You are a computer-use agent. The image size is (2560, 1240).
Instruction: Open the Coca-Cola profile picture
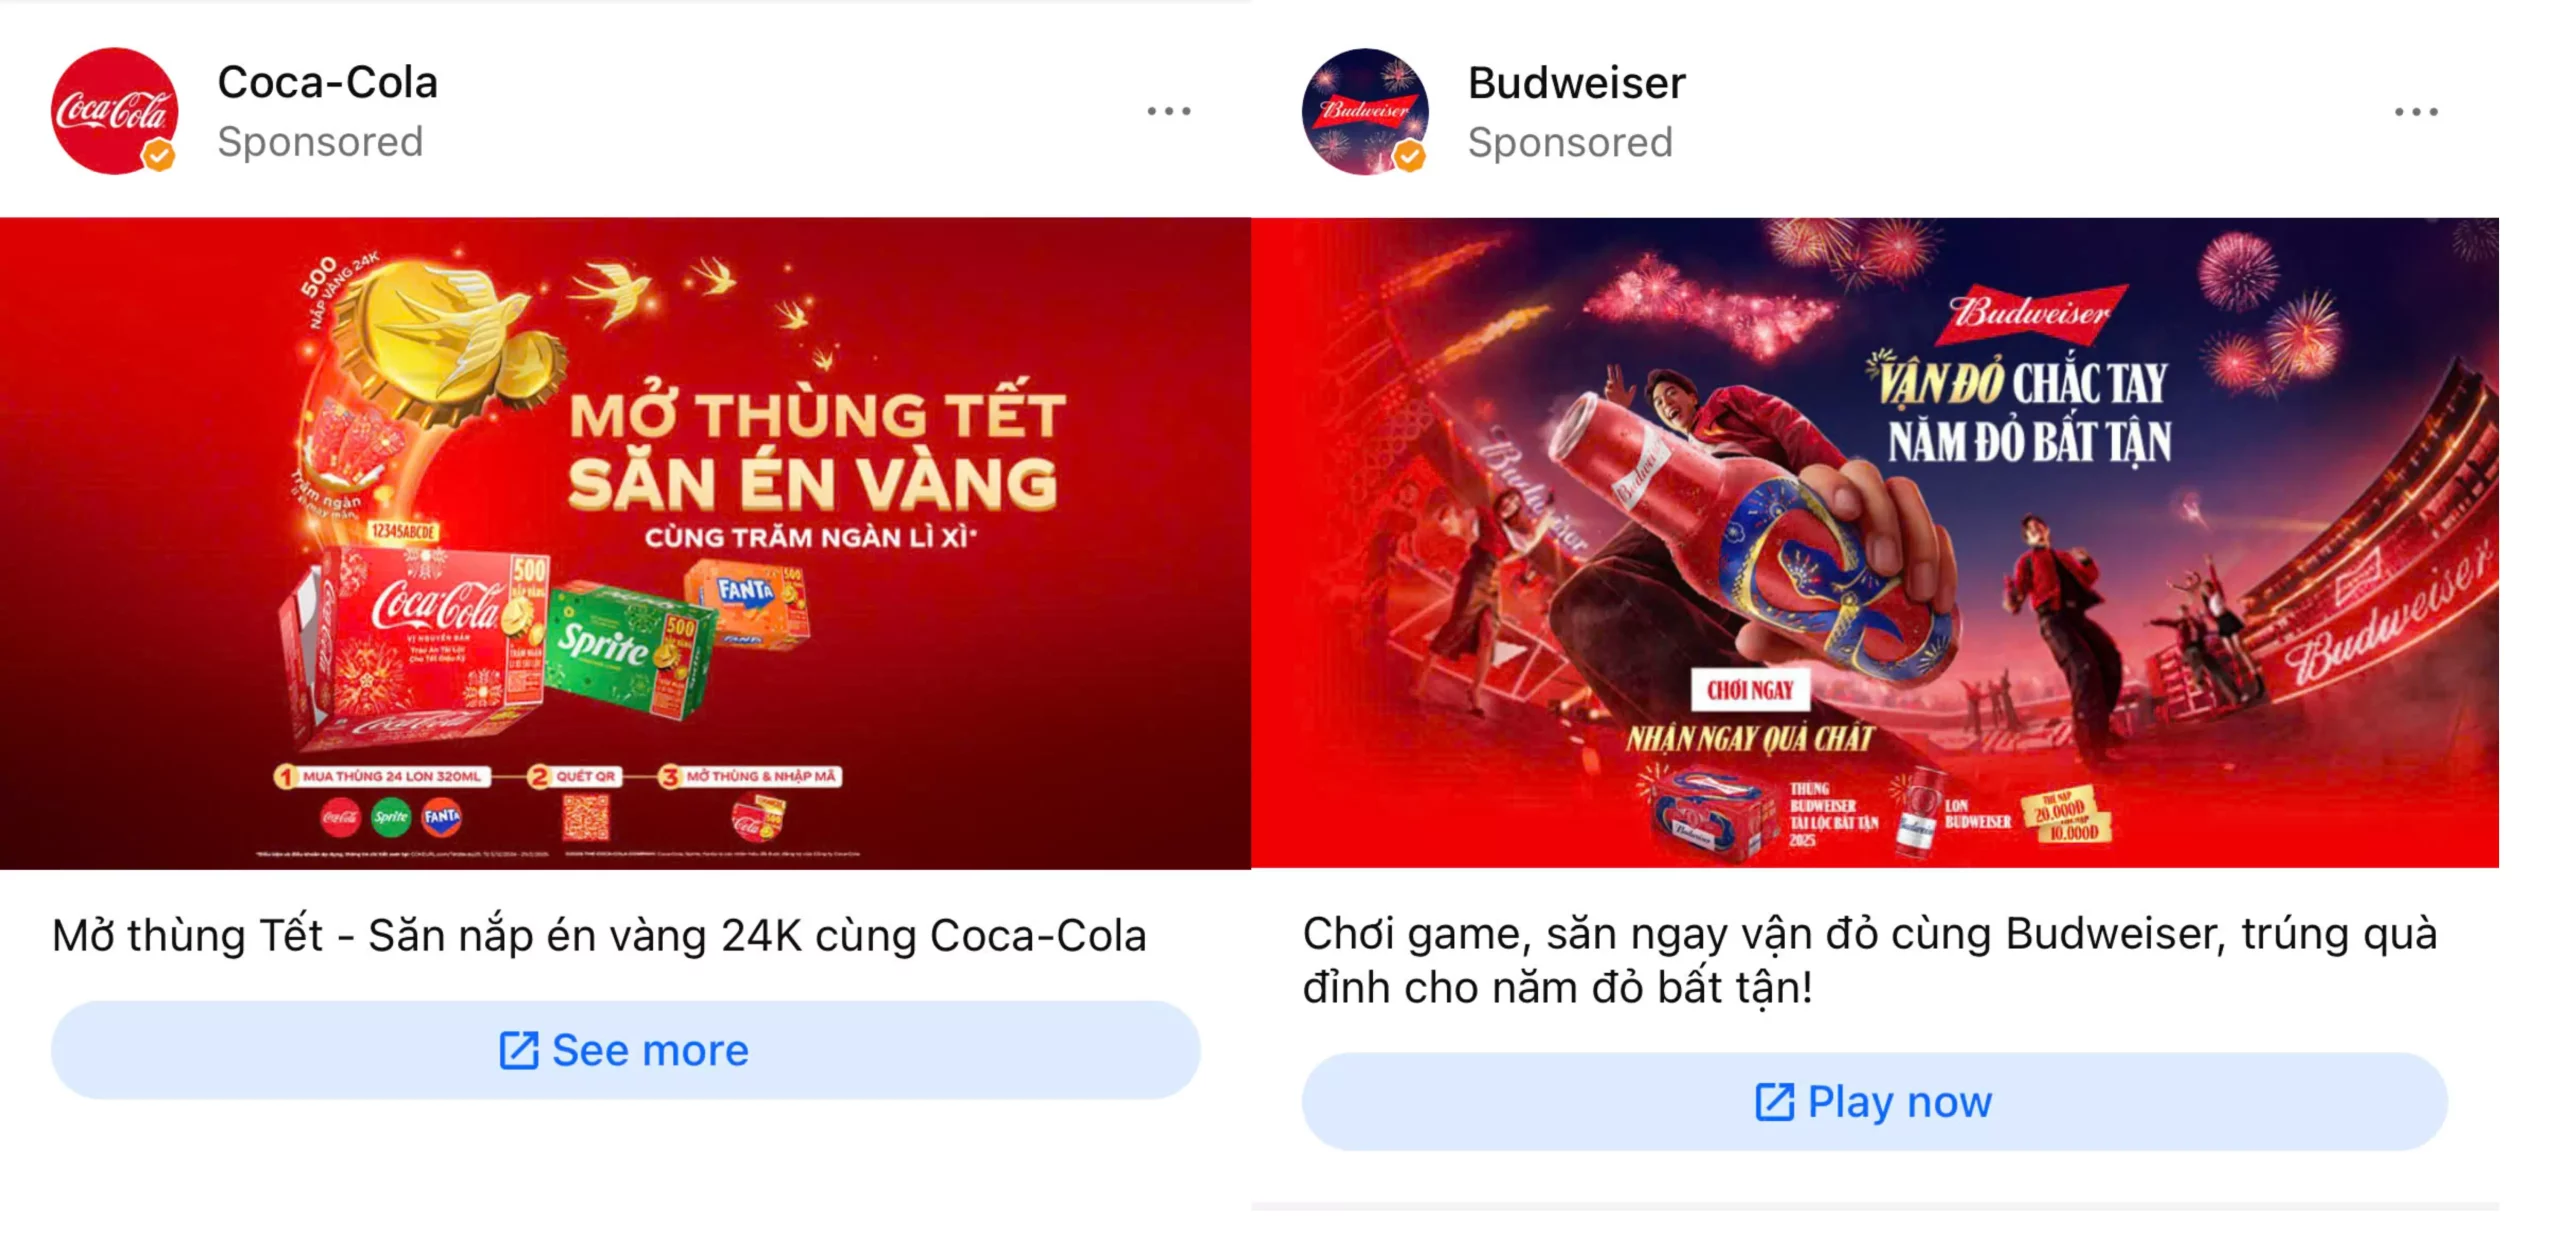pos(114,111)
